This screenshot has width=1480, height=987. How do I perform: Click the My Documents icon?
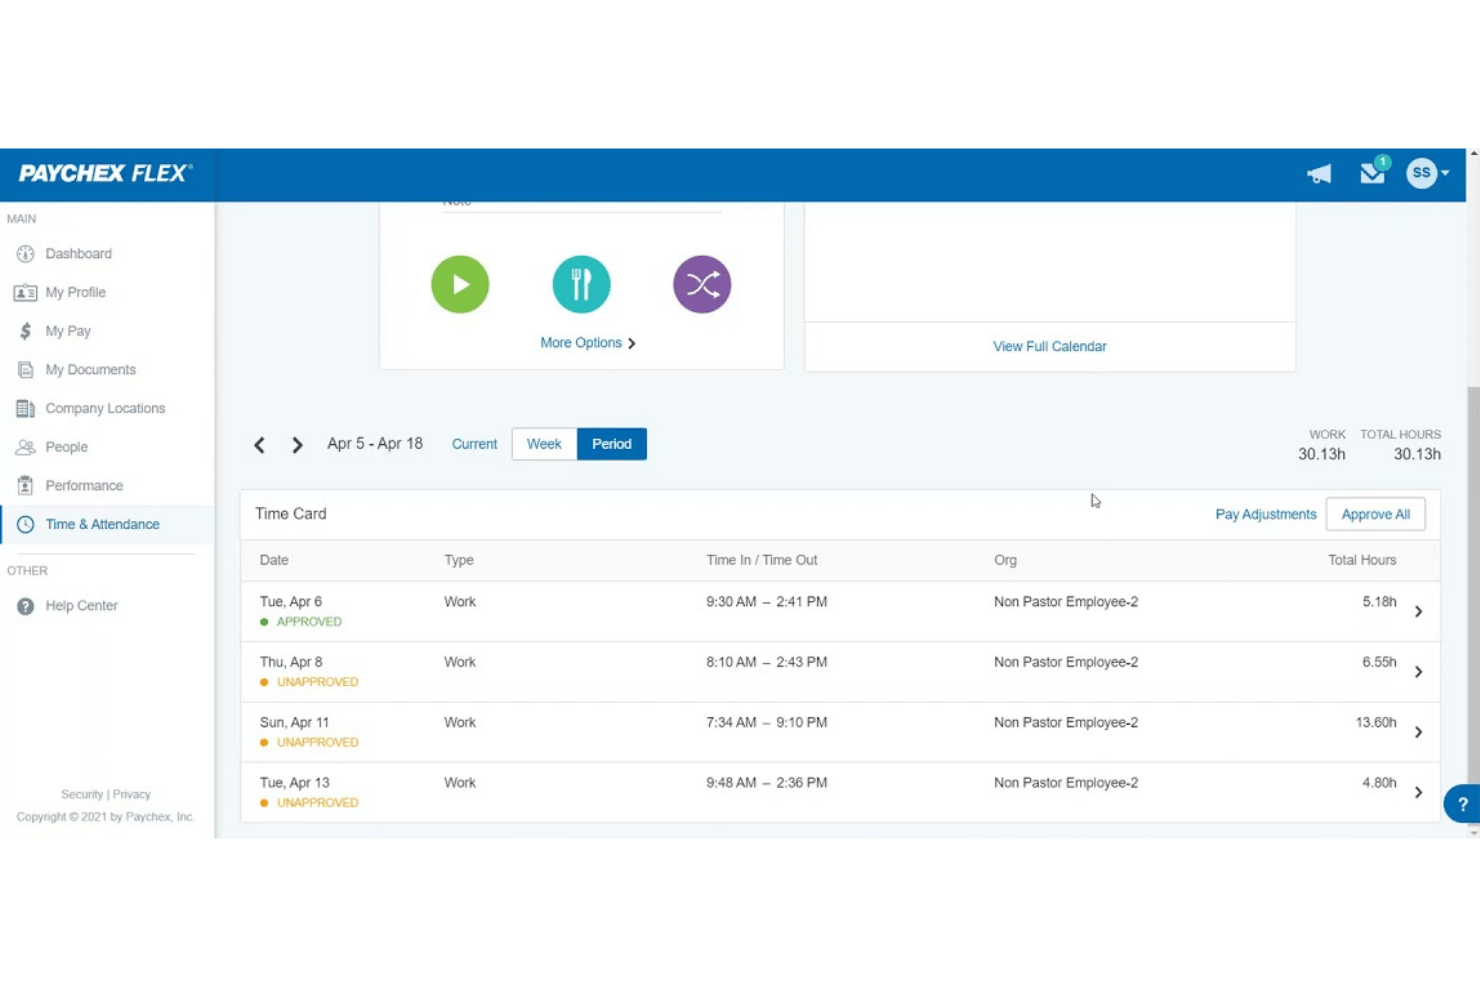click(x=25, y=370)
